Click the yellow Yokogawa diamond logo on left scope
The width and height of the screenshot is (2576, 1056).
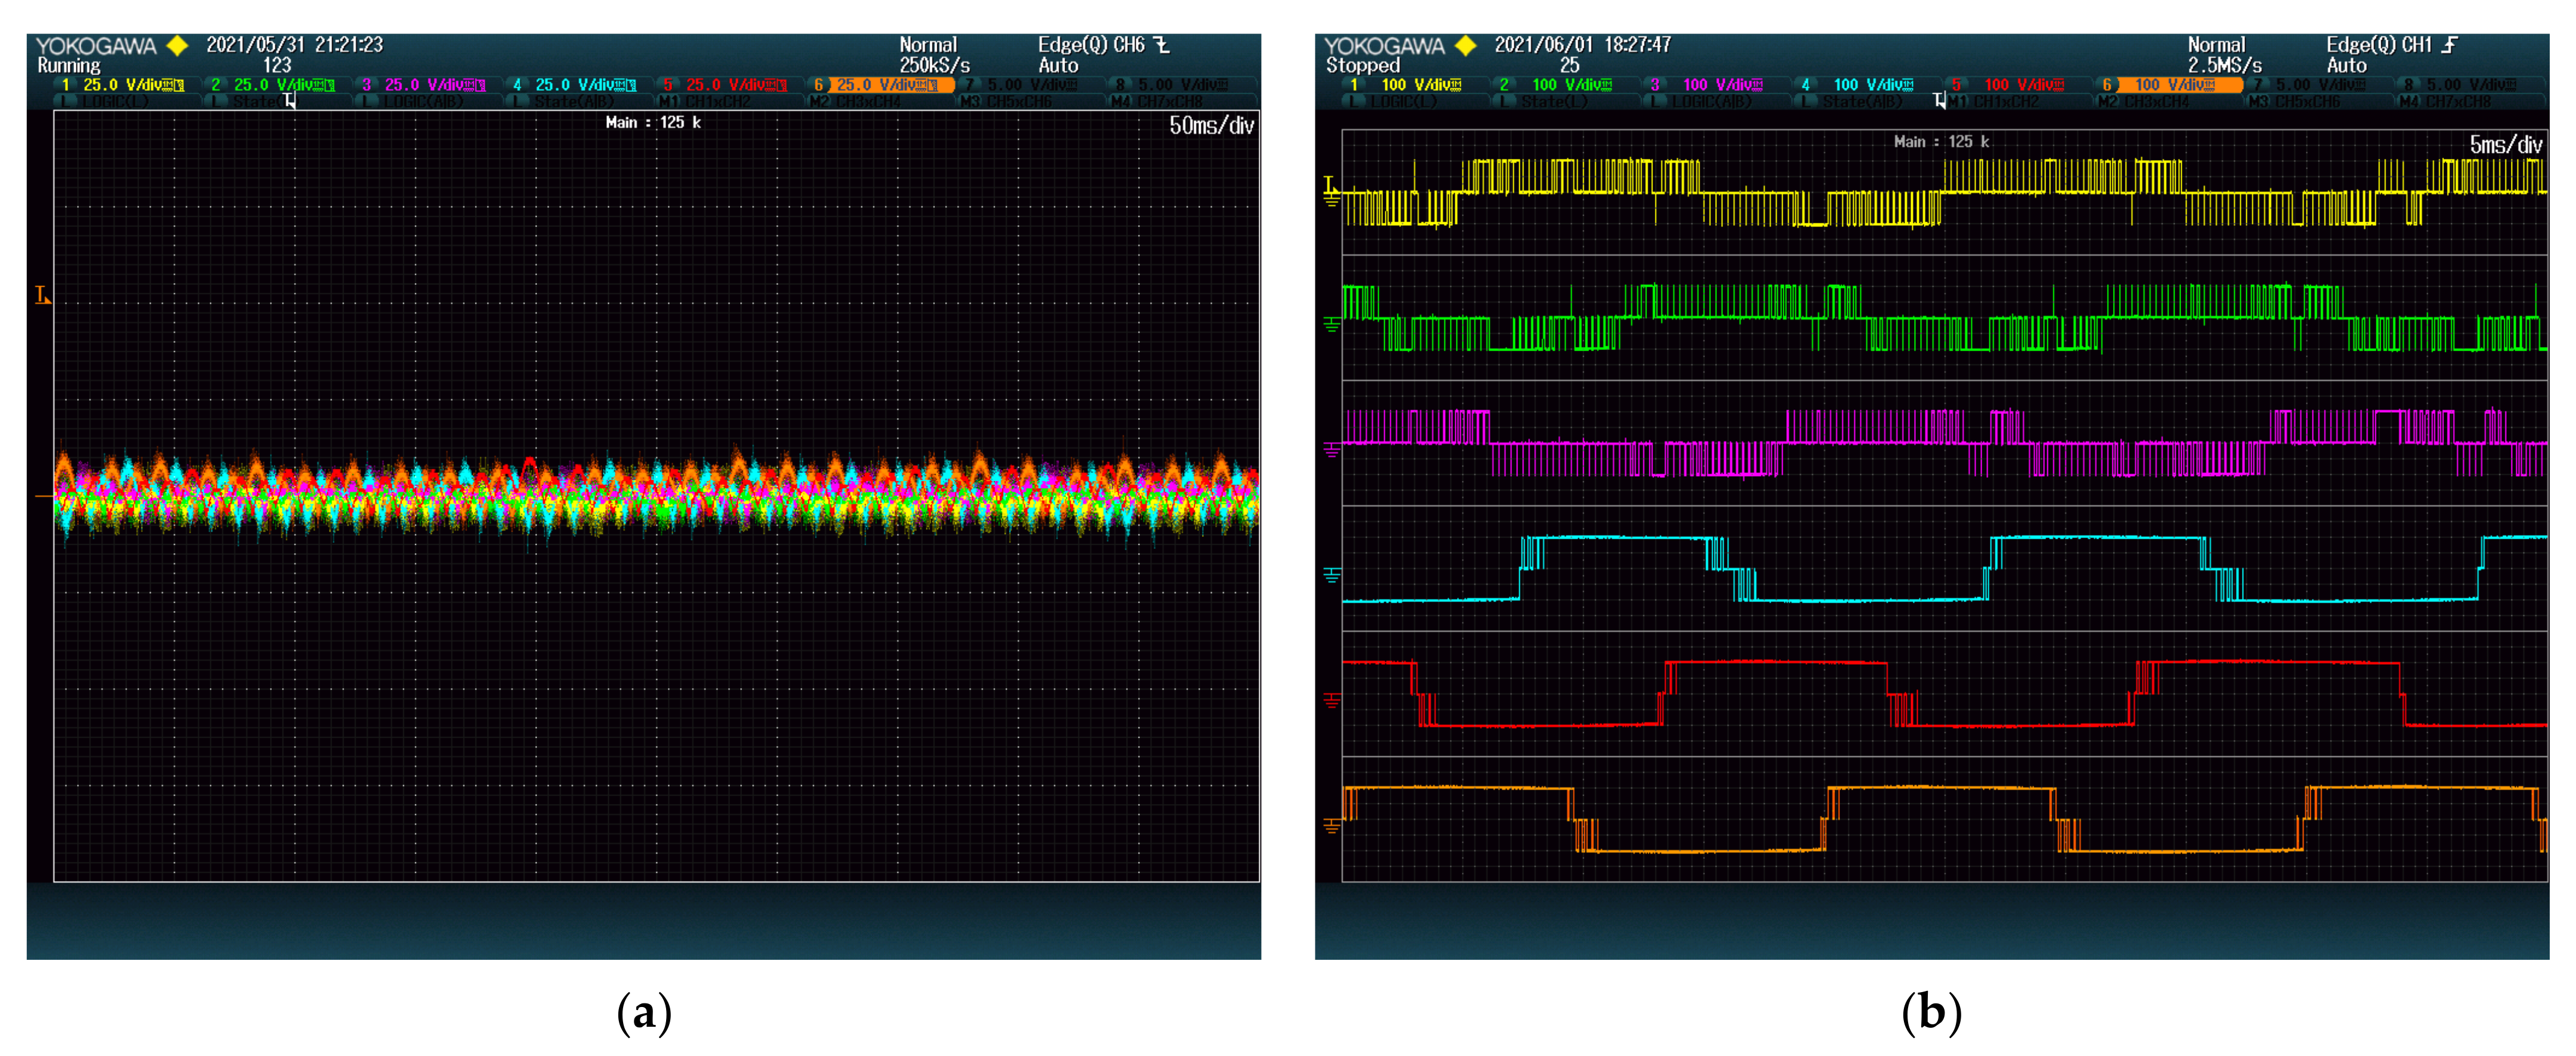point(178,46)
